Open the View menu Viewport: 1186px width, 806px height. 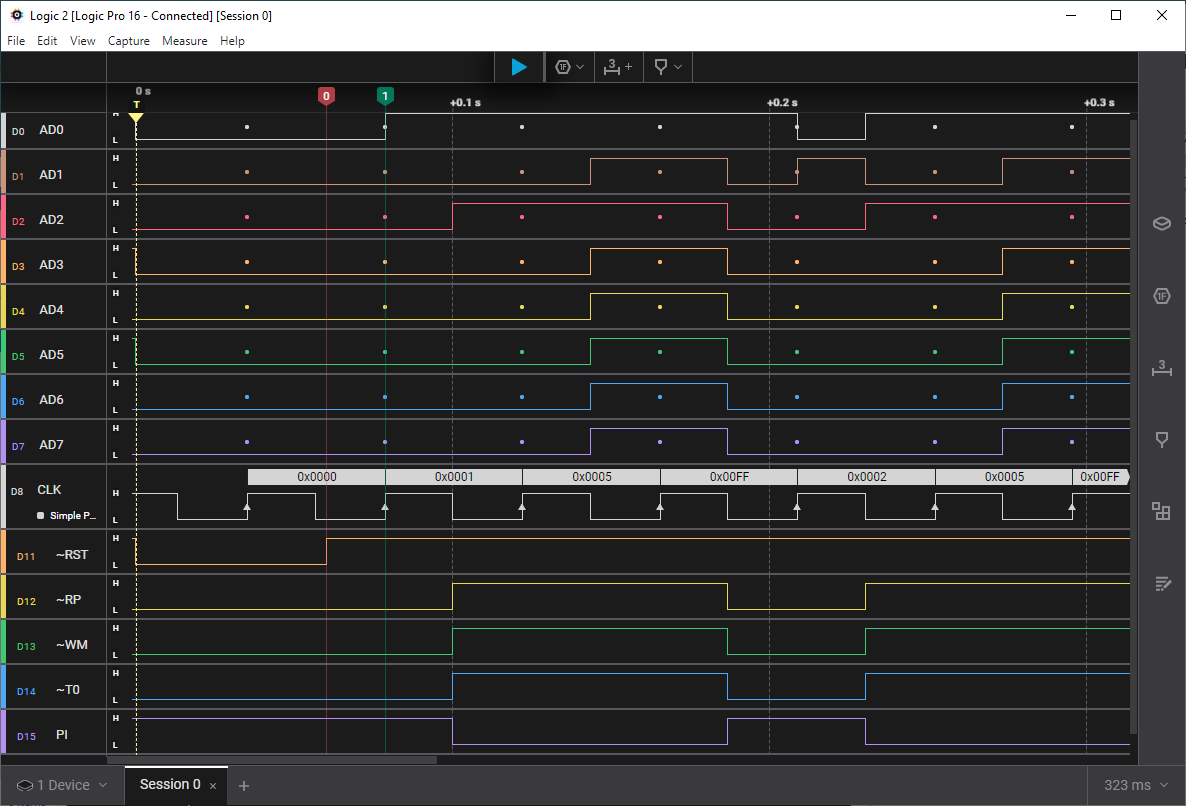[x=82, y=41]
